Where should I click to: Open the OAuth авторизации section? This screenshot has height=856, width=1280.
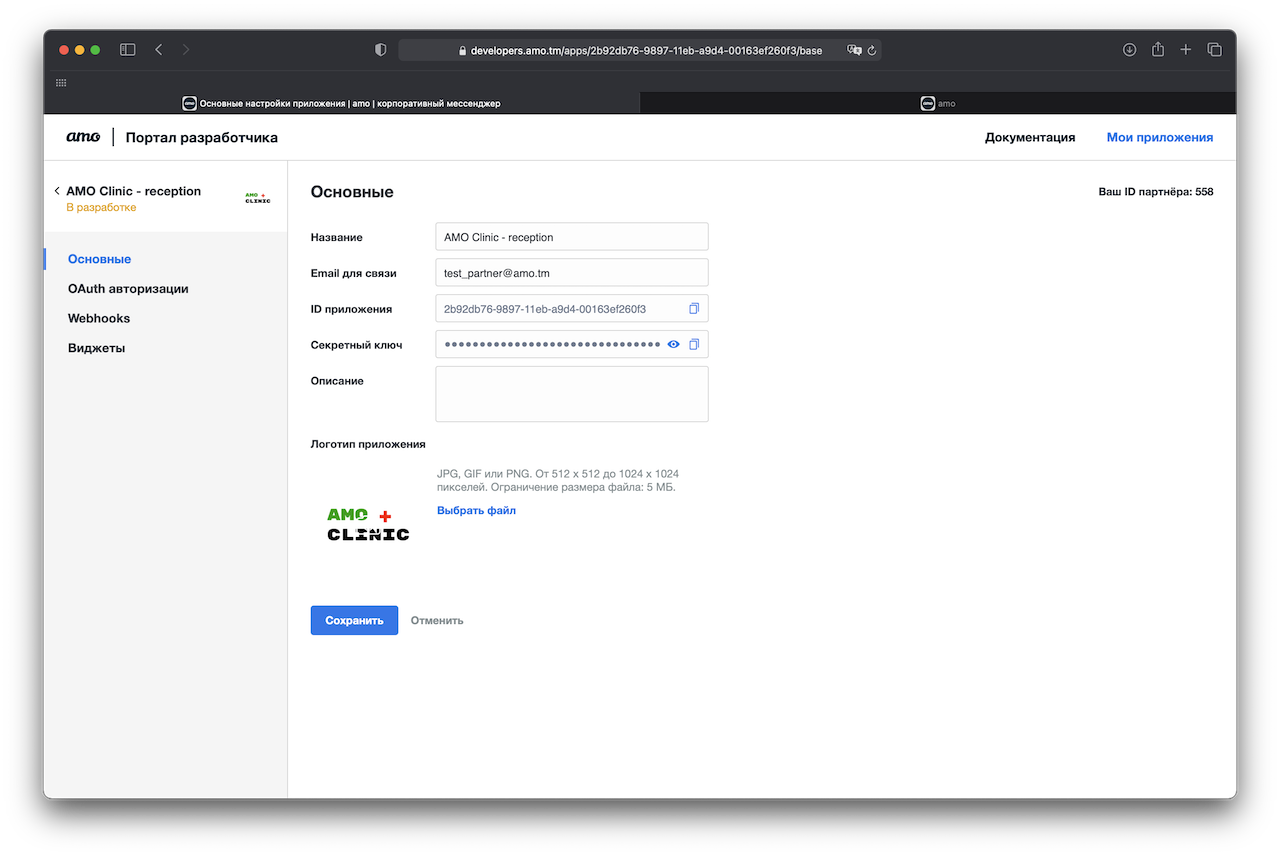[128, 289]
